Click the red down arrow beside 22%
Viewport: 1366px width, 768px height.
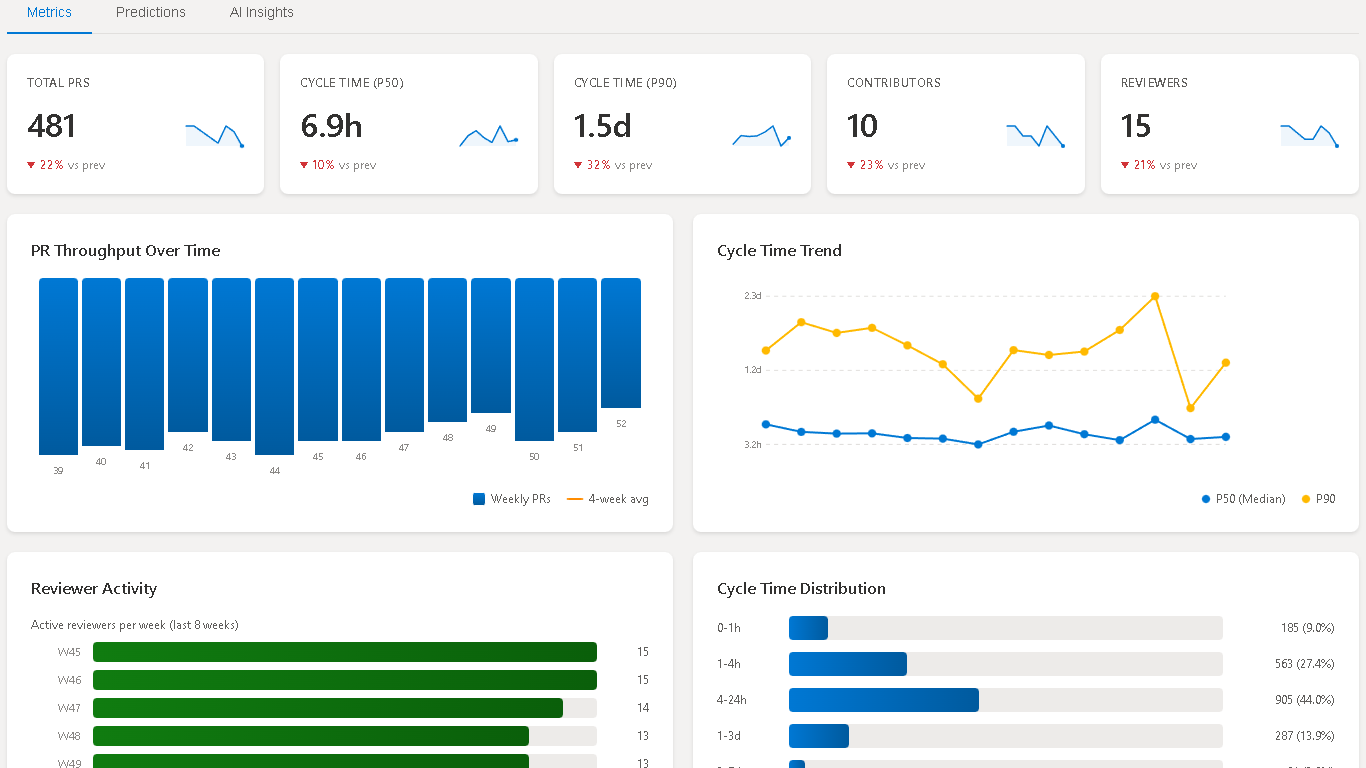[x=31, y=165]
